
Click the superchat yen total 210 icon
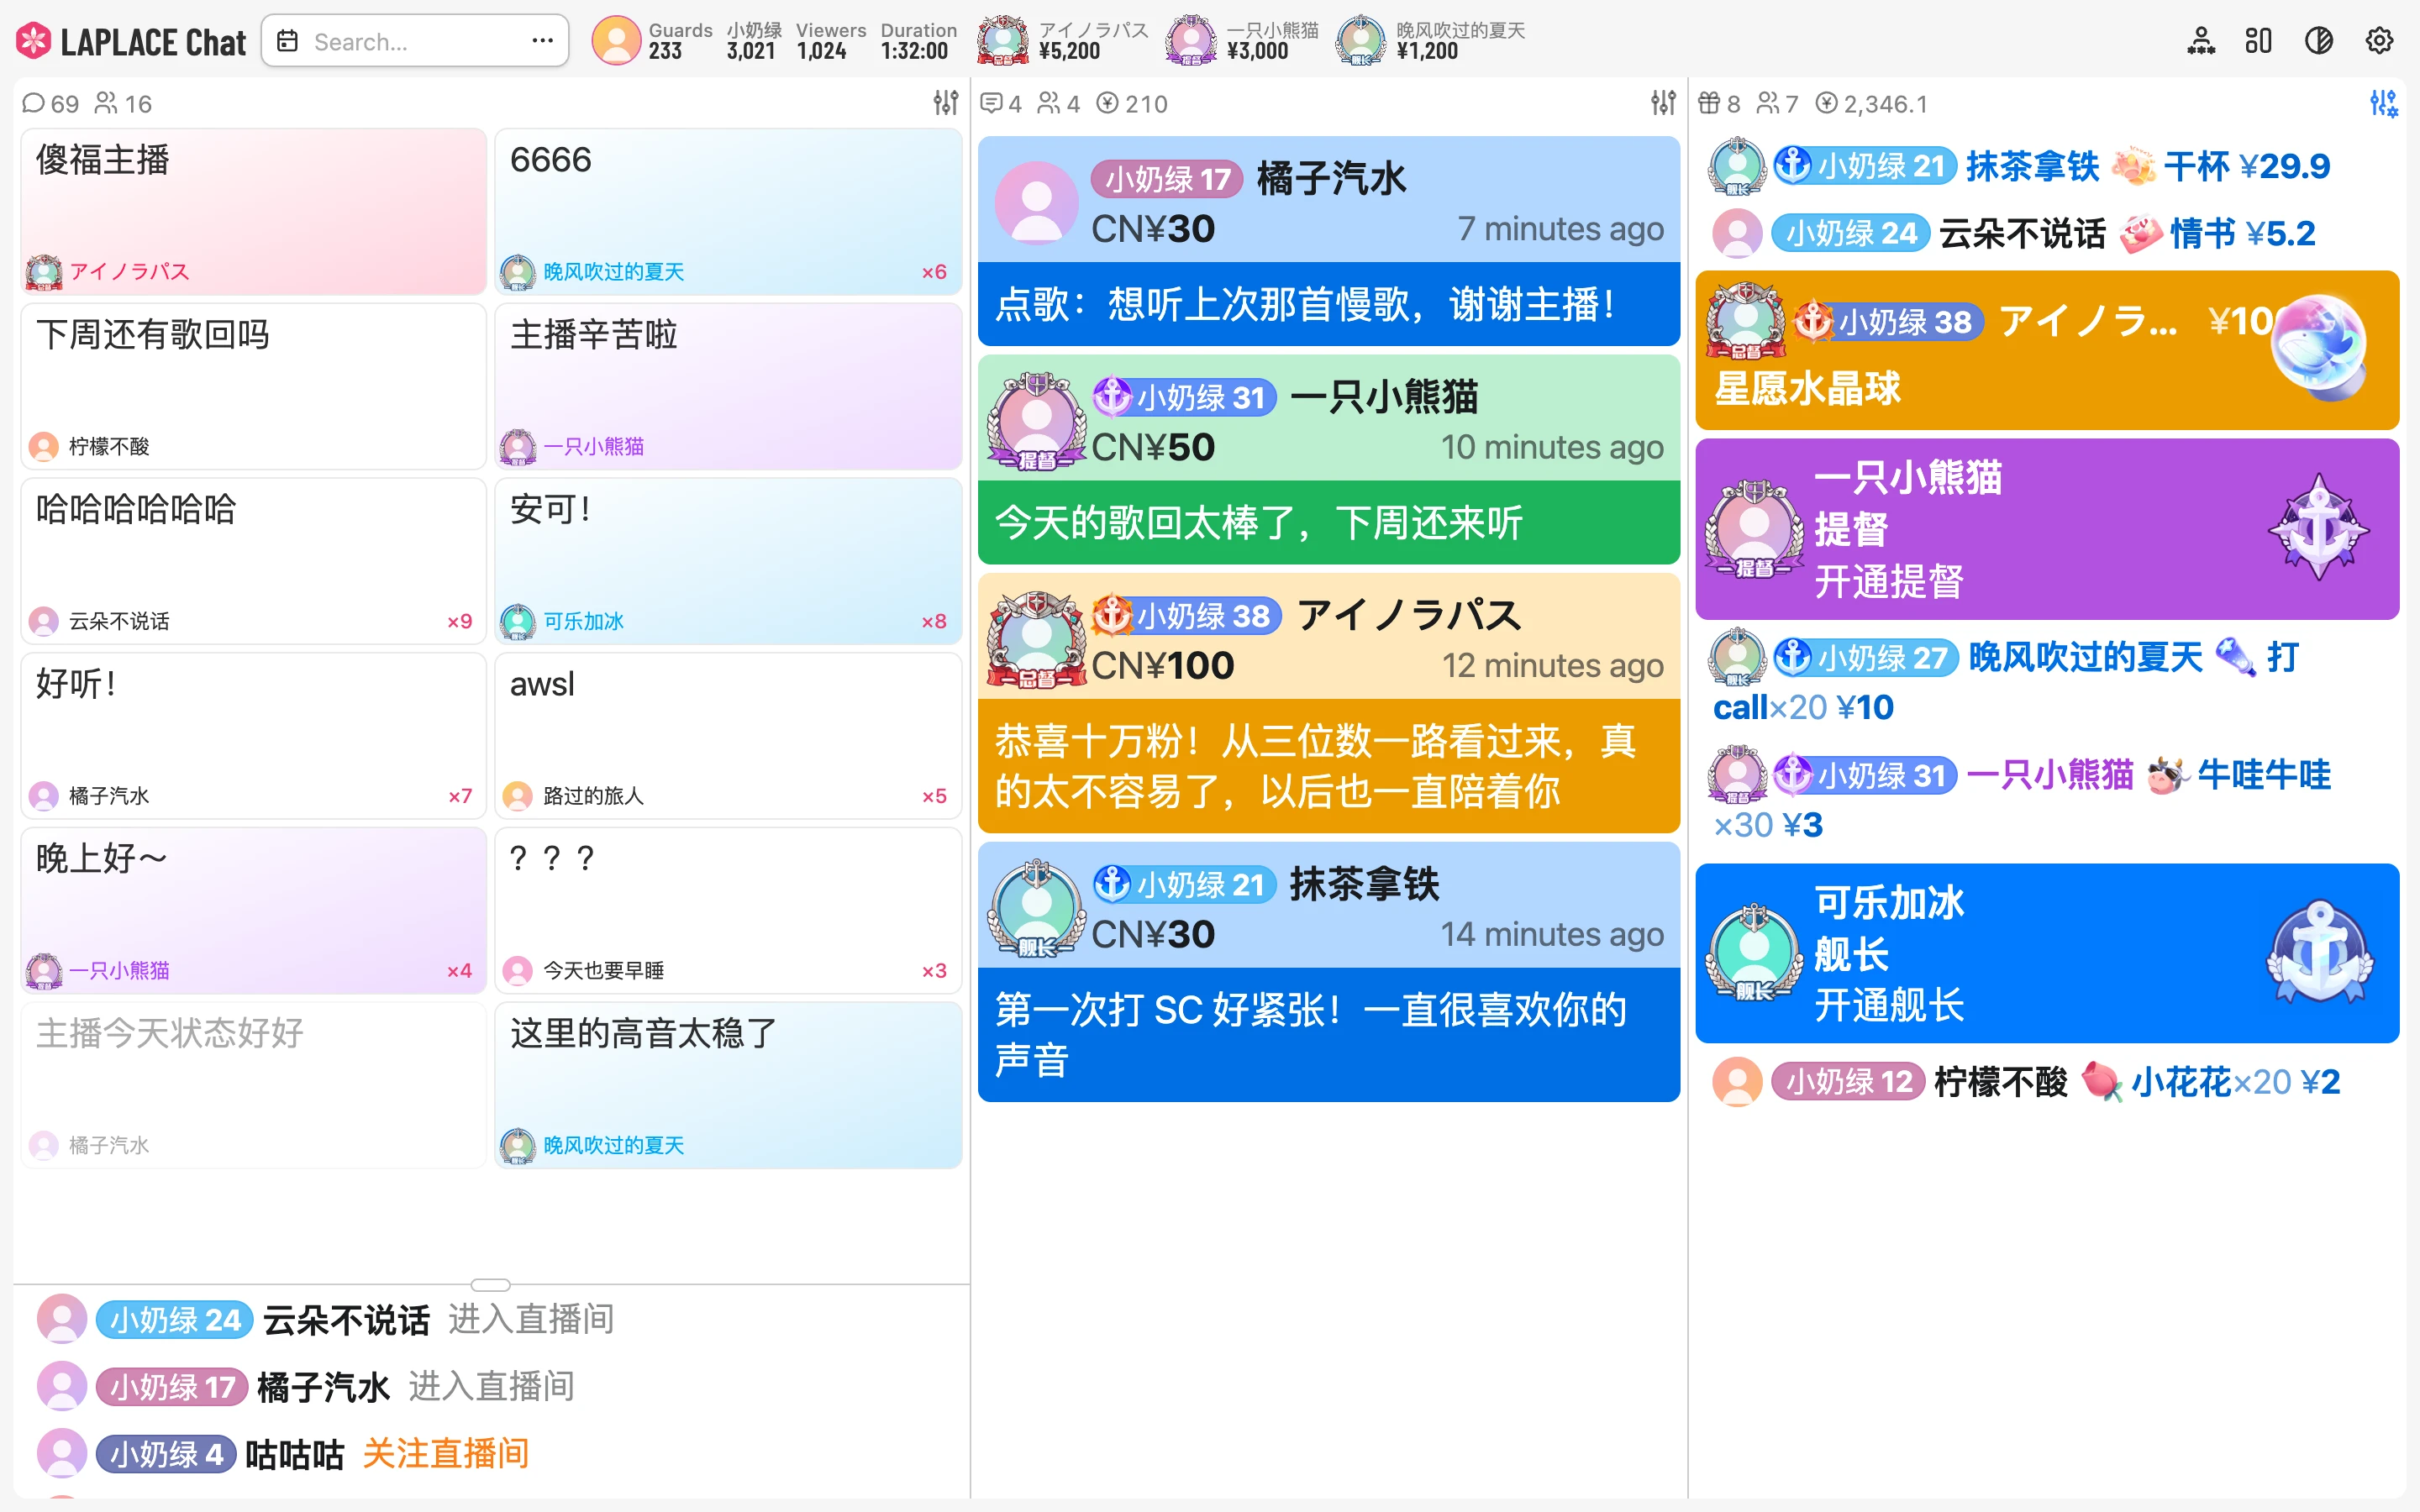pyautogui.click(x=1107, y=103)
